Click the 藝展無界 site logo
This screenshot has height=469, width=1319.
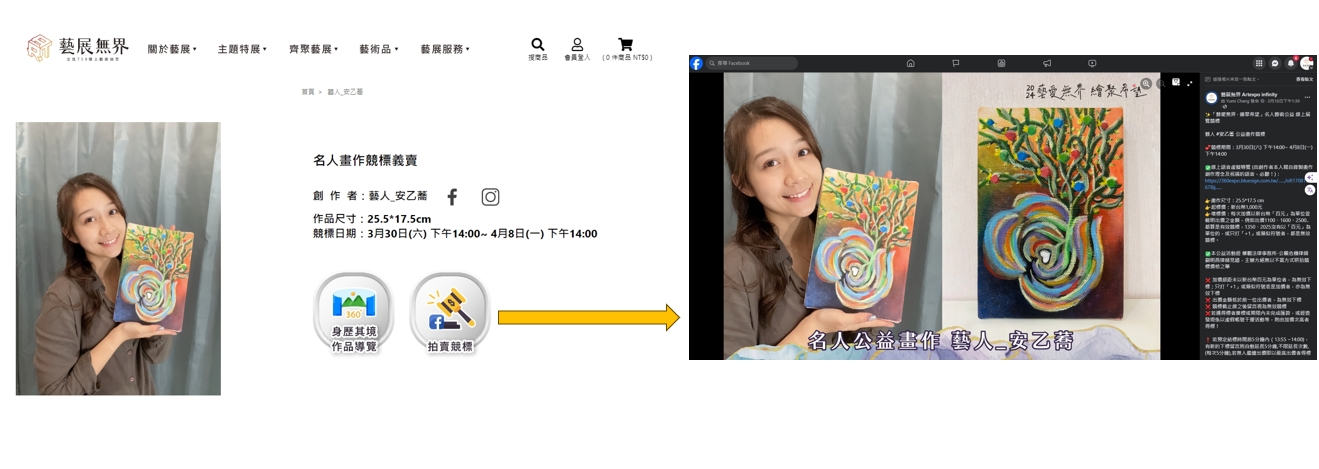click(78, 48)
